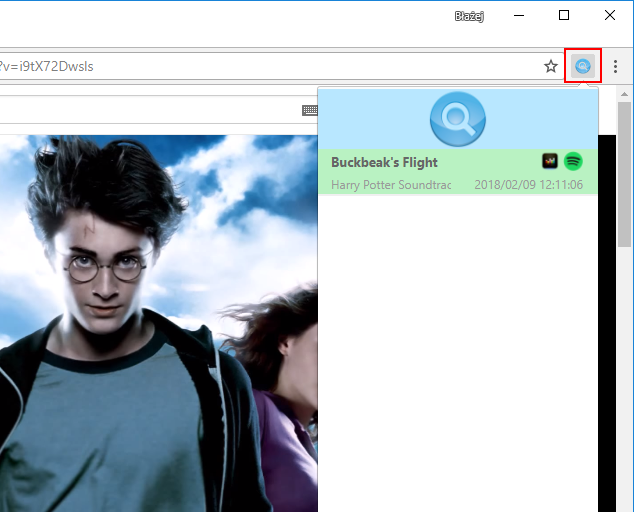Open the on-screen keyboard icon in search box
Viewport: 634px width, 512px height.
click(x=310, y=110)
